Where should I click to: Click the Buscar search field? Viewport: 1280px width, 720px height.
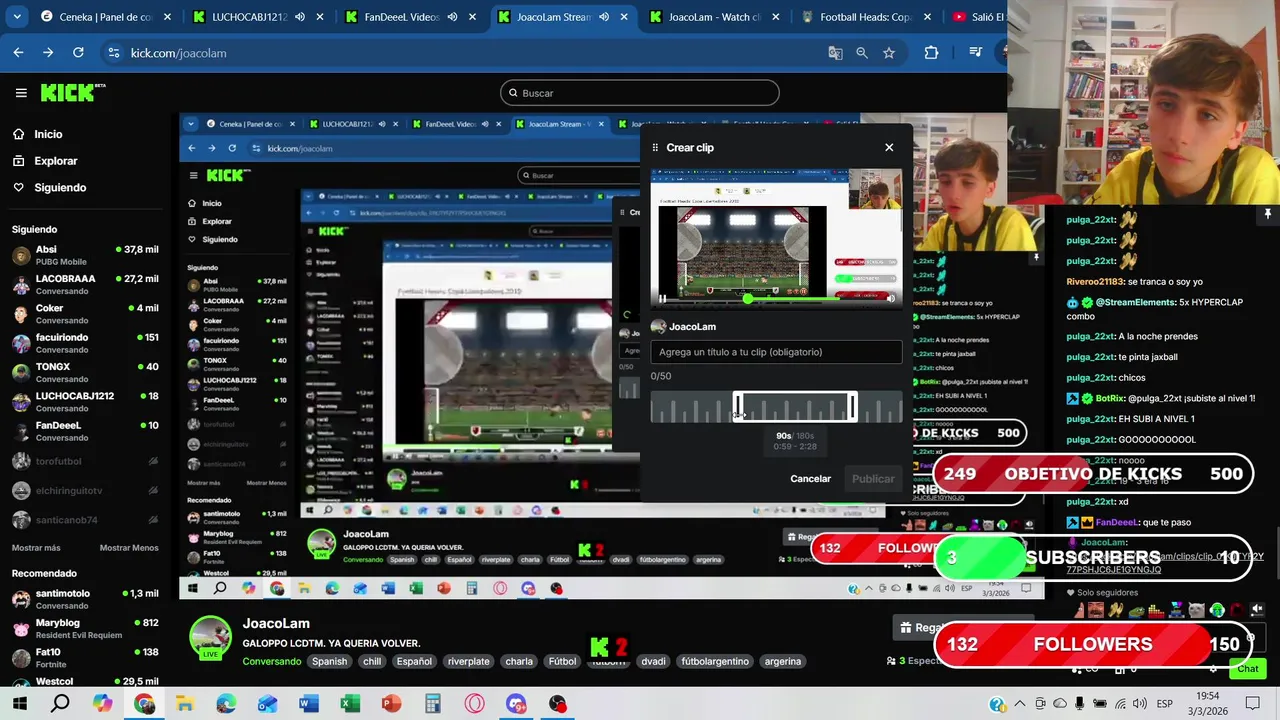click(640, 93)
